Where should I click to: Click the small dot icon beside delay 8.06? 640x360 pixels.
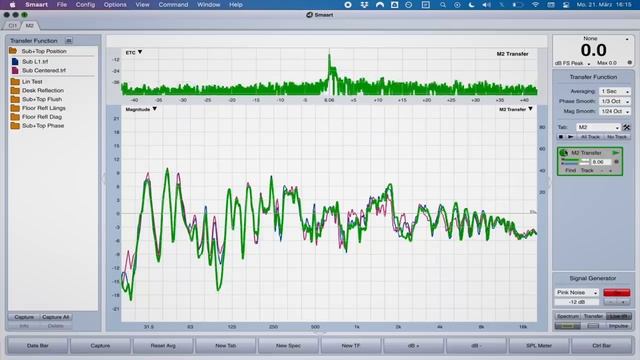616,162
